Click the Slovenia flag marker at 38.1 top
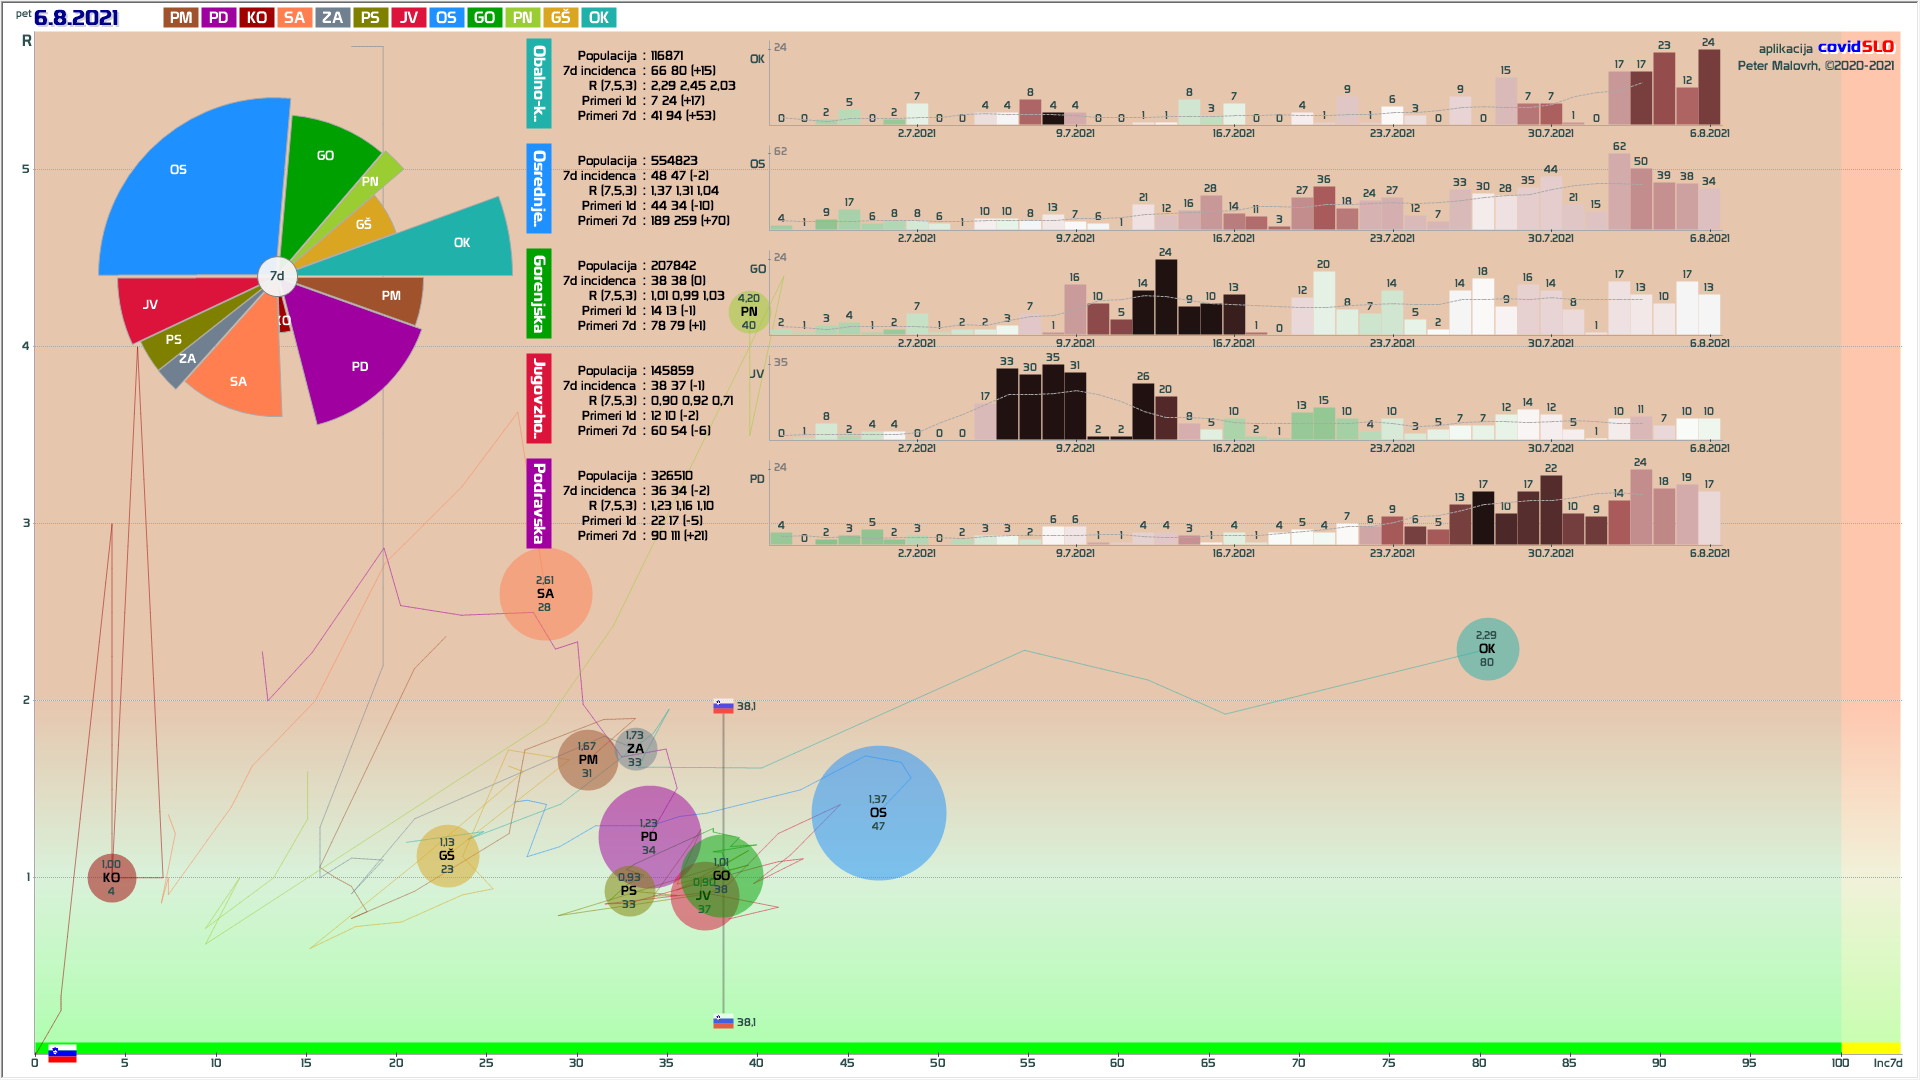This screenshot has width=1920, height=1080. tap(723, 706)
